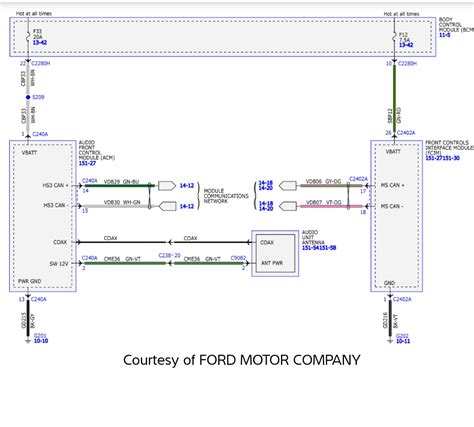Select the G202 ground label
Image resolution: width=474 pixels, height=427 pixels.
402,336
